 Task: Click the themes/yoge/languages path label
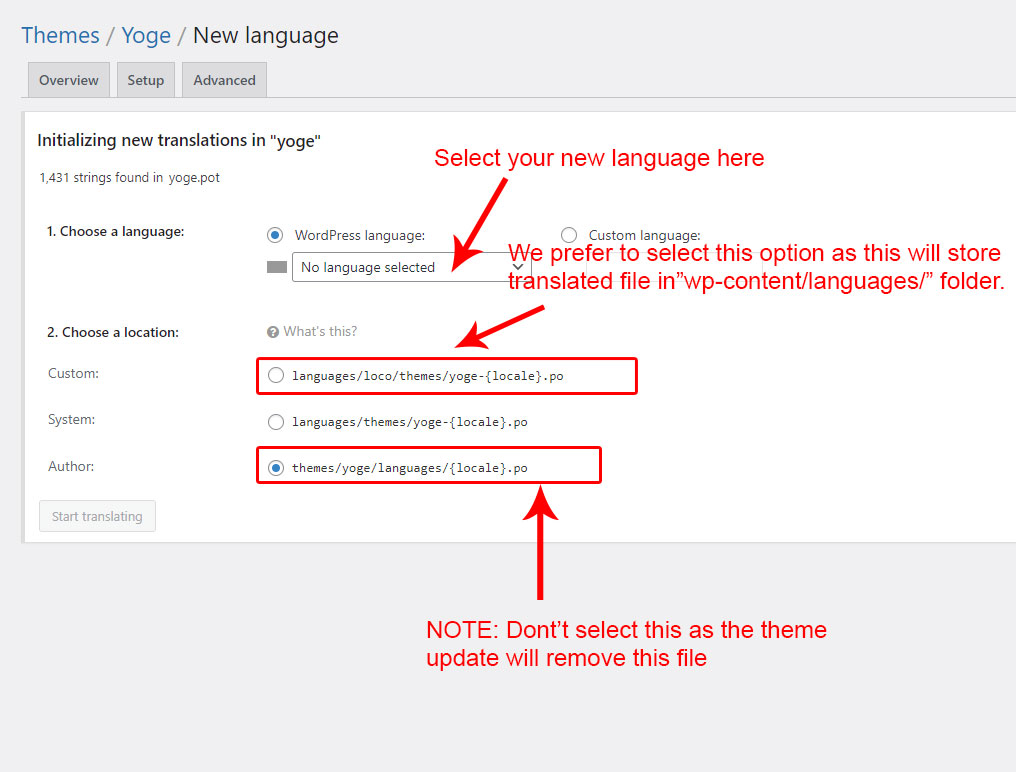pyautogui.click(x=409, y=468)
